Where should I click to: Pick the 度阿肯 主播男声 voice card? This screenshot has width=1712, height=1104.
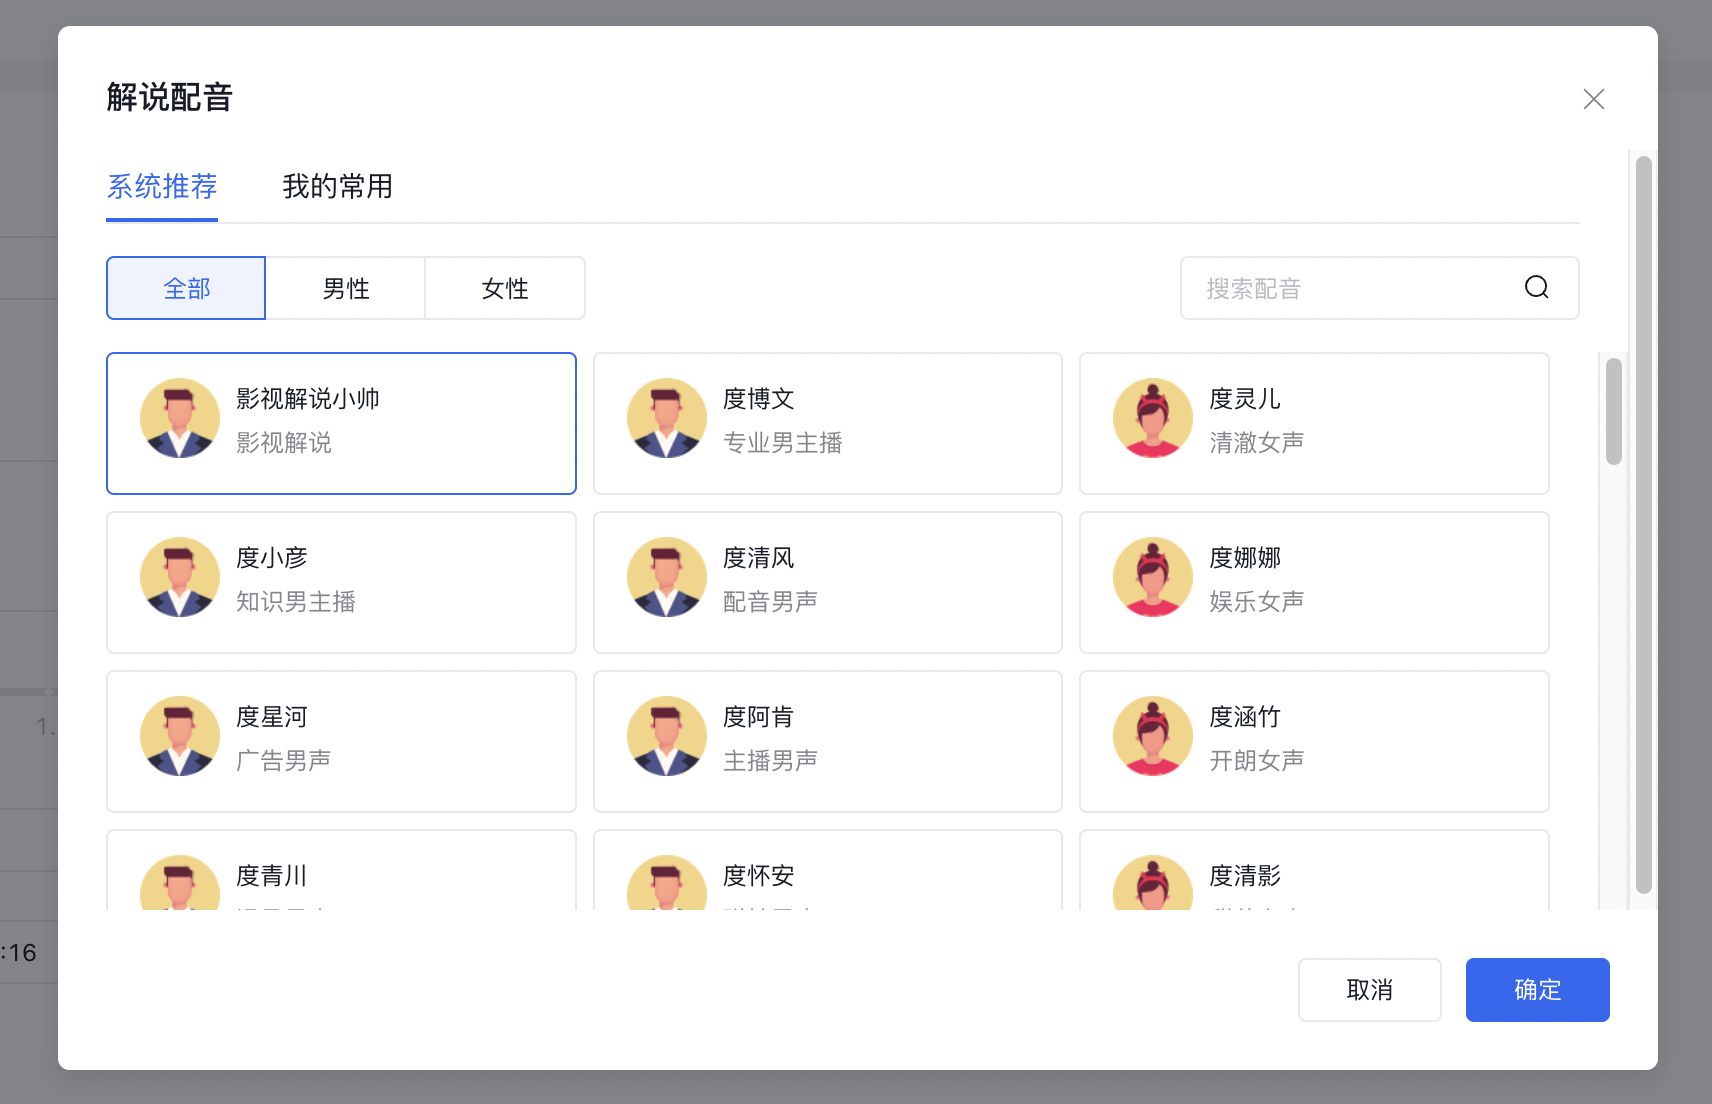coord(827,741)
